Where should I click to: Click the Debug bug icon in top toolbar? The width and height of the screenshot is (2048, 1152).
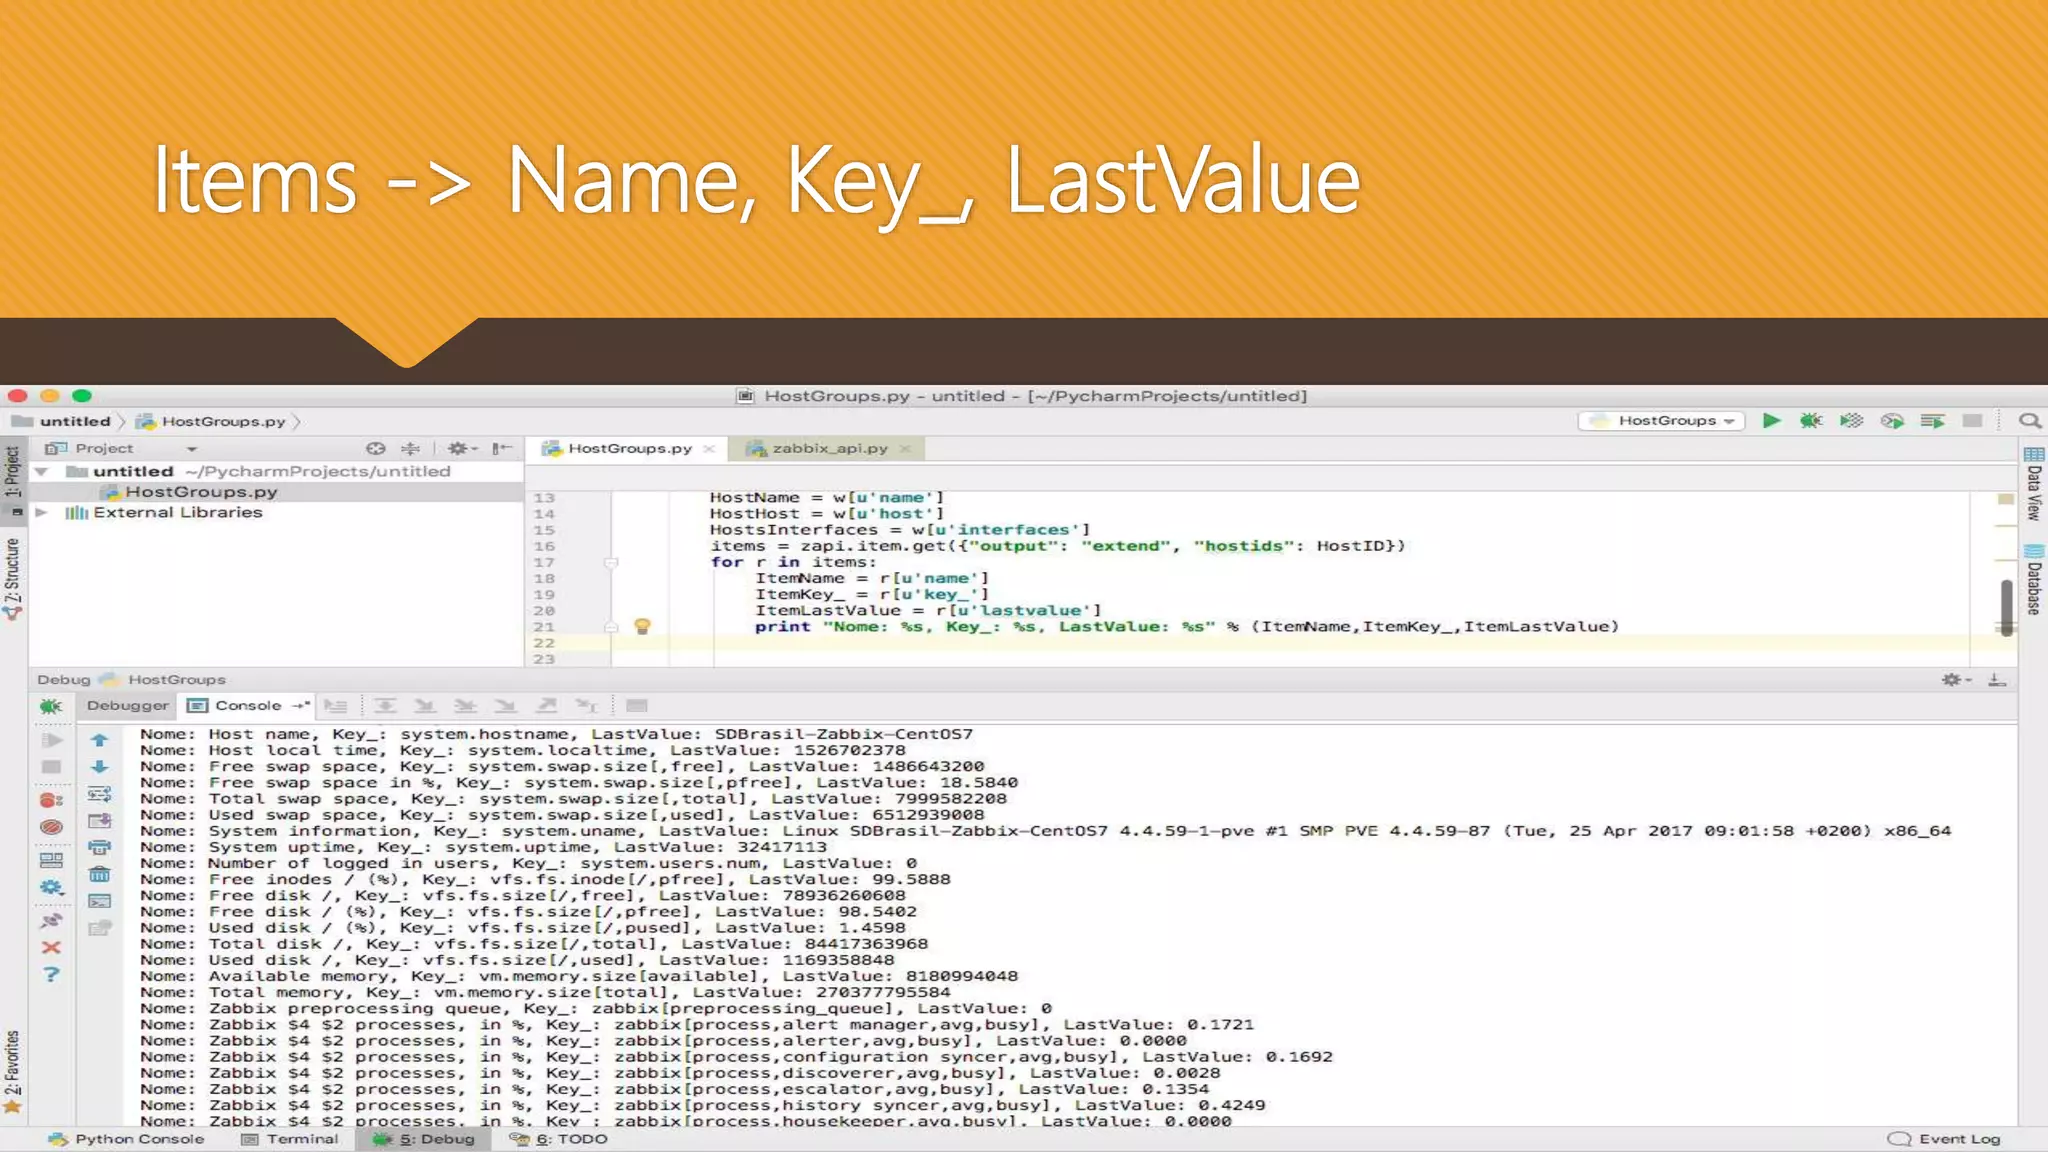1811,421
